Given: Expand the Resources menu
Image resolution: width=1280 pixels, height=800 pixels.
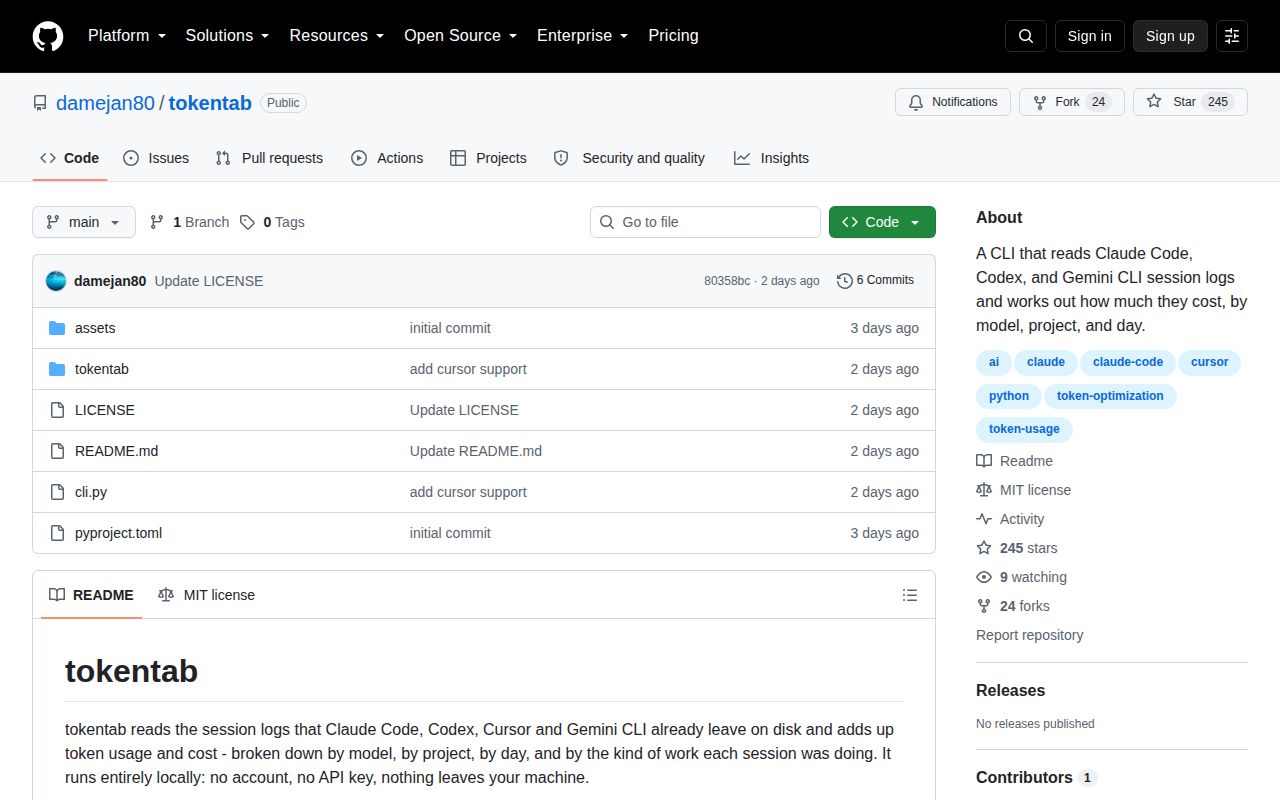Looking at the screenshot, I should [337, 36].
